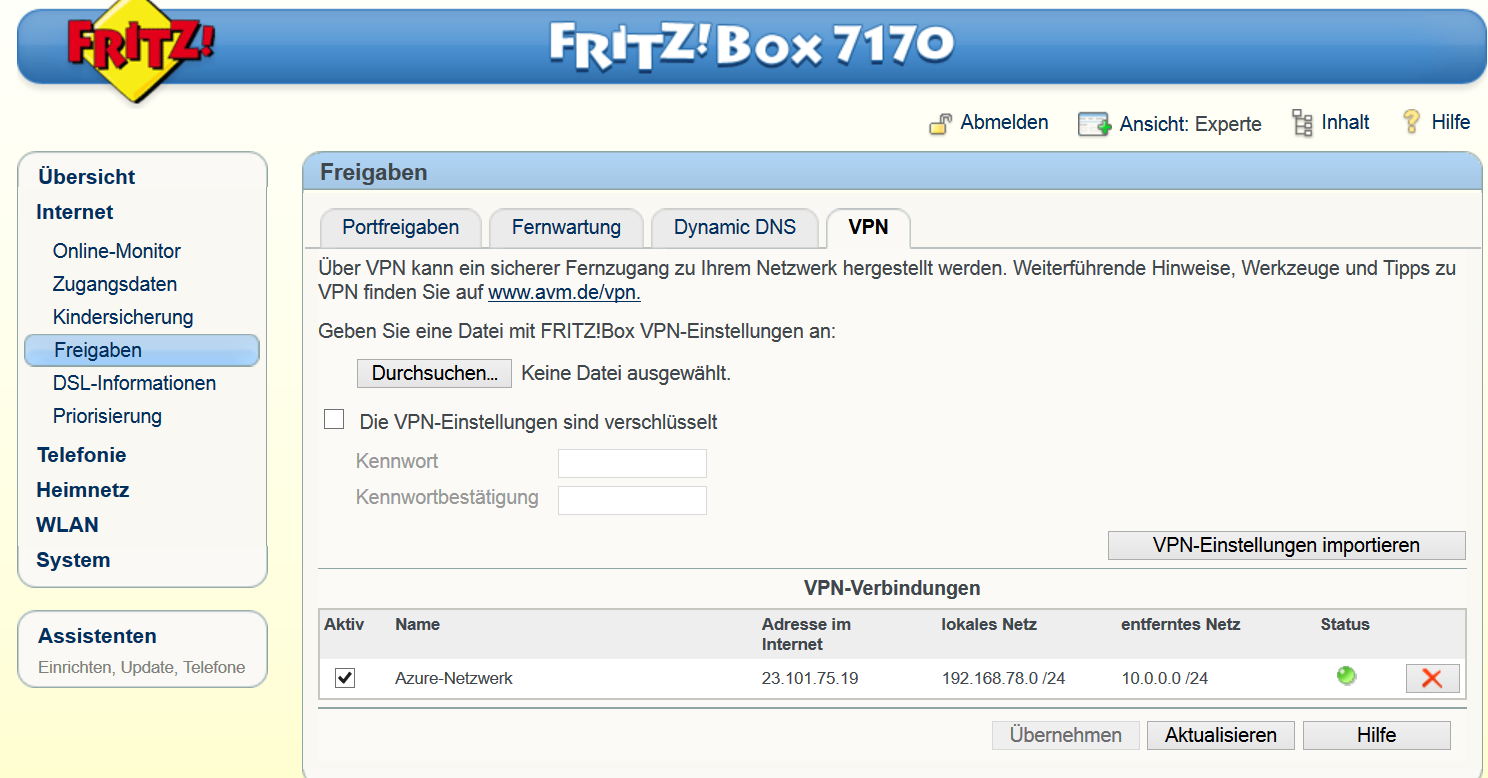Click the lokales Netz column header
Image resolution: width=1488 pixels, height=778 pixels.
click(989, 624)
